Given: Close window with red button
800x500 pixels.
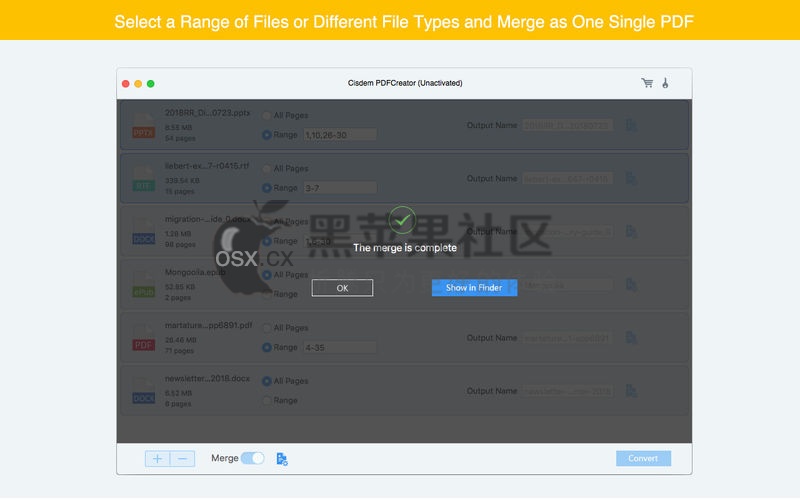Looking at the screenshot, I should [x=126, y=84].
